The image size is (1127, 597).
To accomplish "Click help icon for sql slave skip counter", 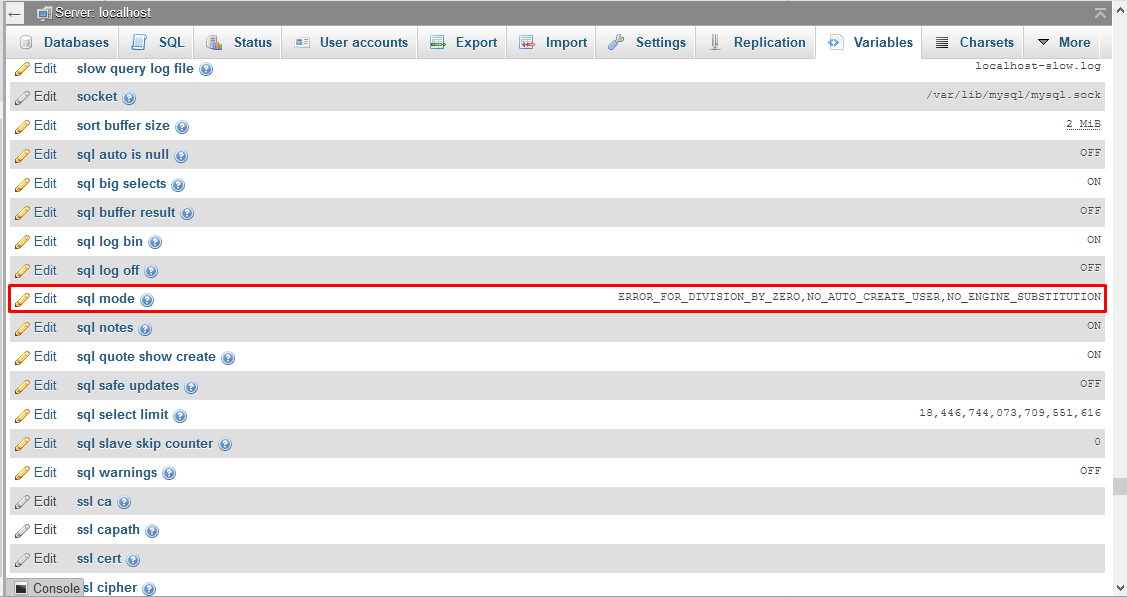I will [225, 445].
